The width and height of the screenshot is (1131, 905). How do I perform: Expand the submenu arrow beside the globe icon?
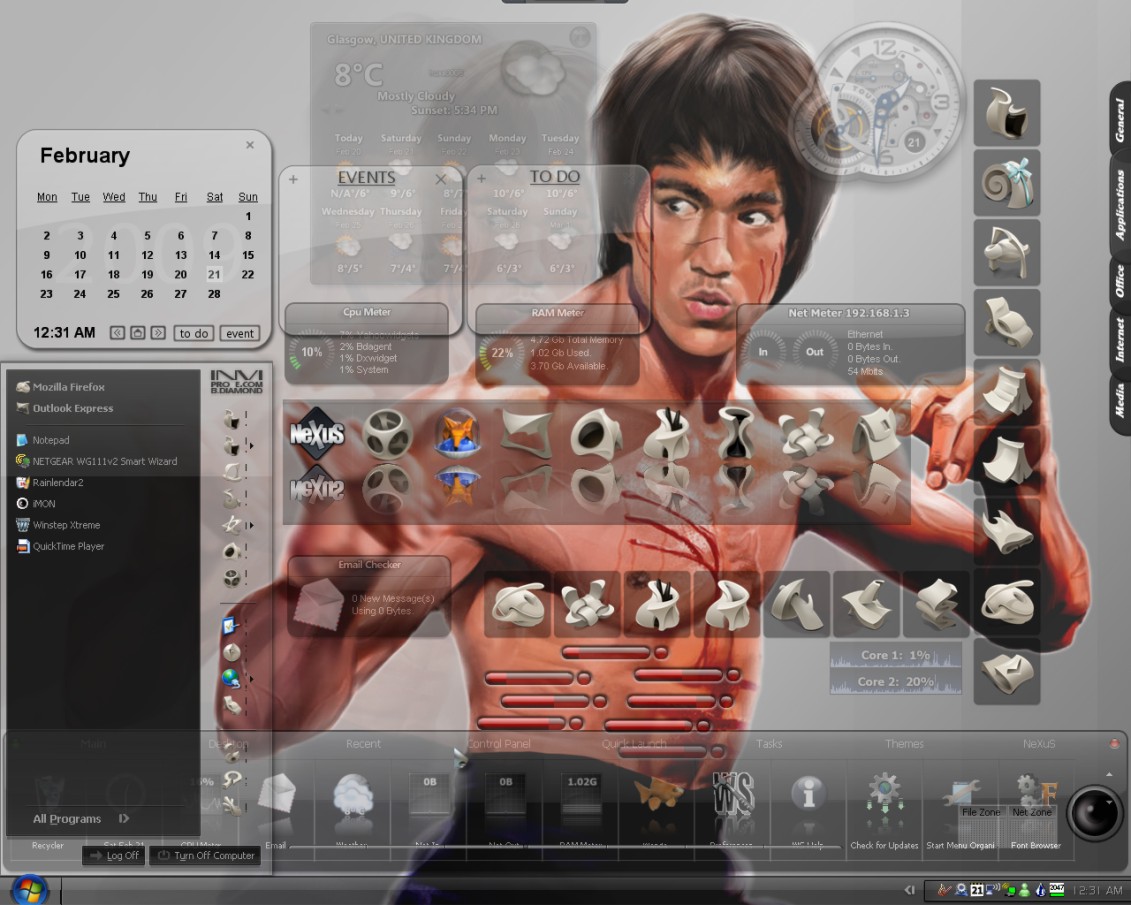pyautogui.click(x=252, y=679)
